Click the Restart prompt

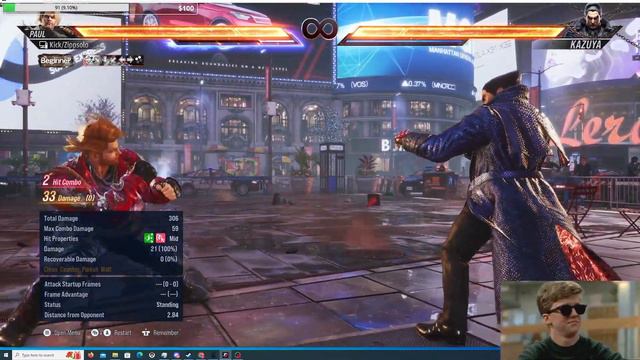(x=111, y=333)
